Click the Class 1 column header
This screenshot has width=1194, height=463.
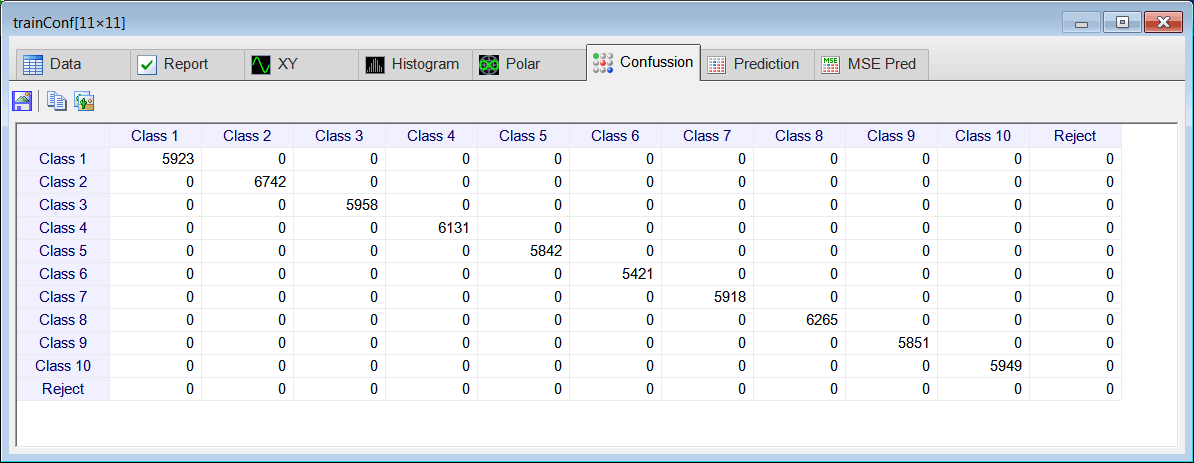coord(155,136)
